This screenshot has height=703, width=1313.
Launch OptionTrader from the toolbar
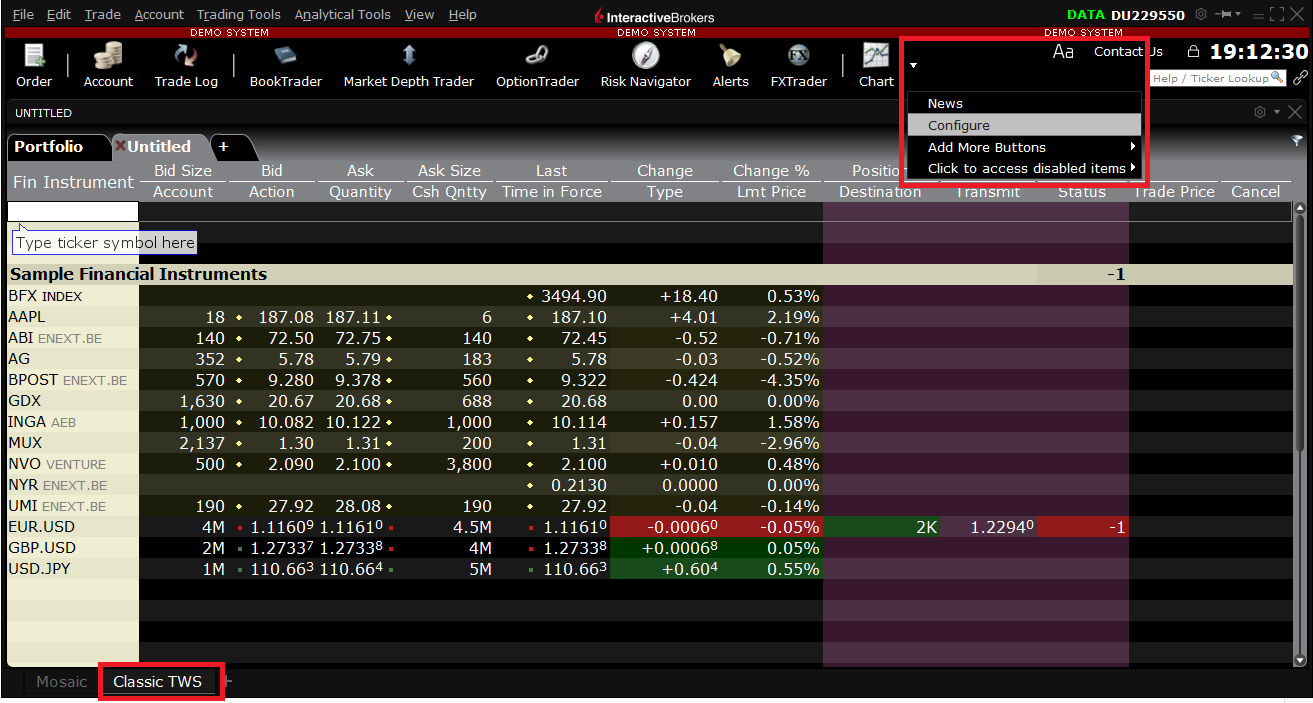pos(537,66)
